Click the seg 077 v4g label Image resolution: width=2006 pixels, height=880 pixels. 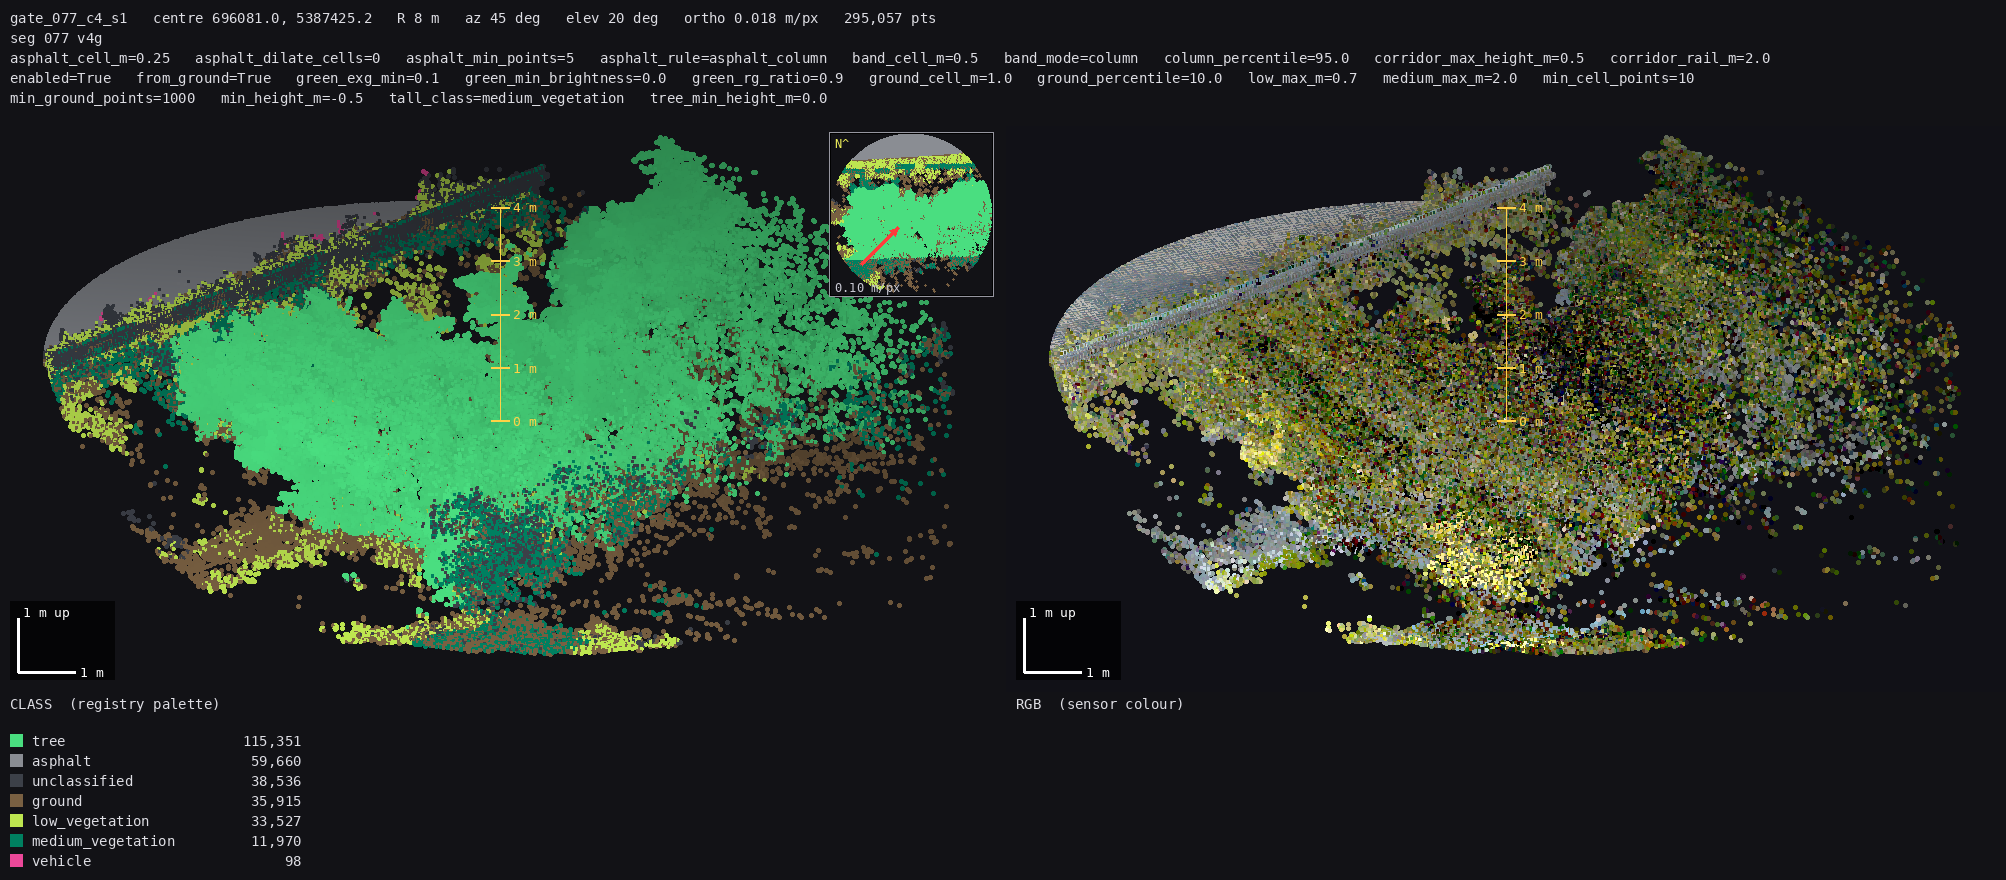(56, 38)
